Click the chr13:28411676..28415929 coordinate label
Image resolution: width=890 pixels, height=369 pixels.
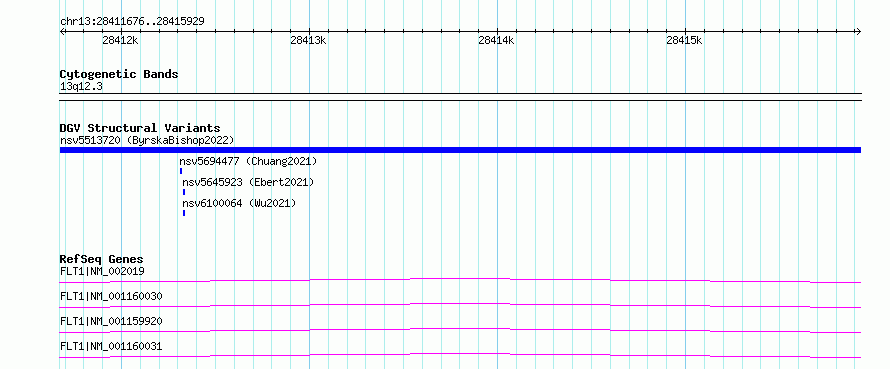pyautogui.click(x=132, y=21)
